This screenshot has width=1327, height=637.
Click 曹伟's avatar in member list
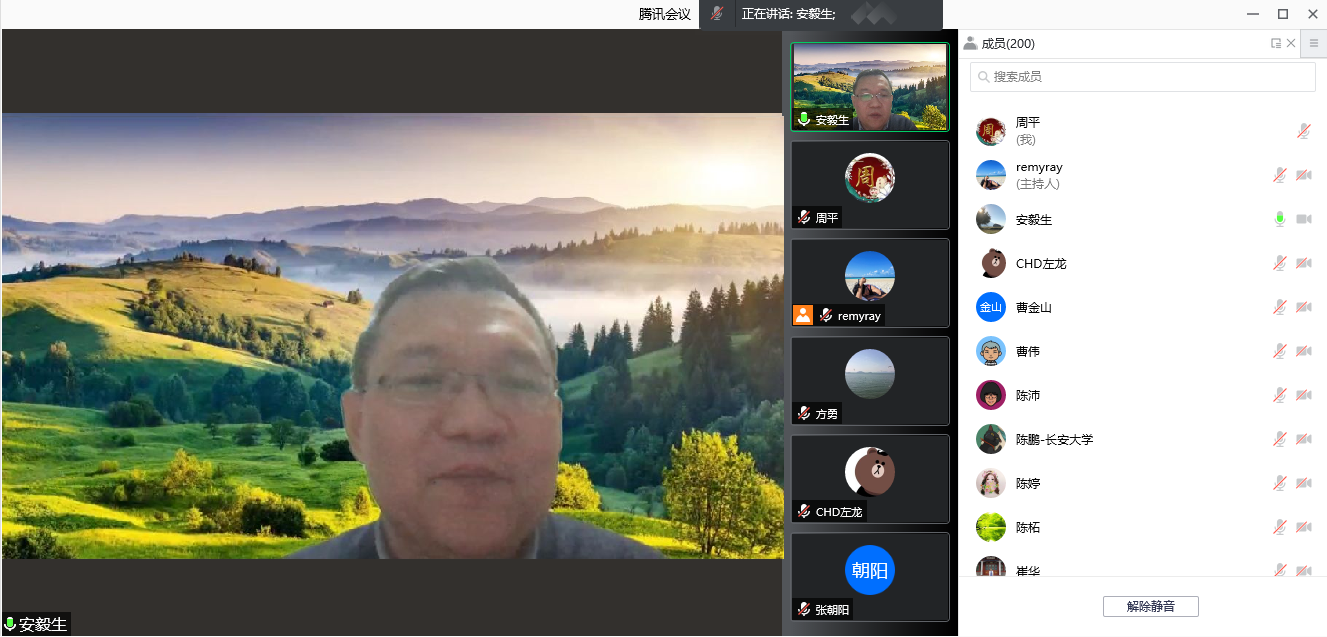(990, 351)
